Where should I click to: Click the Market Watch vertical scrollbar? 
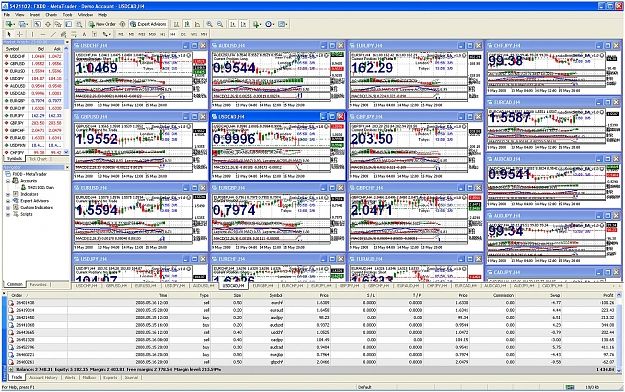[x=66, y=100]
